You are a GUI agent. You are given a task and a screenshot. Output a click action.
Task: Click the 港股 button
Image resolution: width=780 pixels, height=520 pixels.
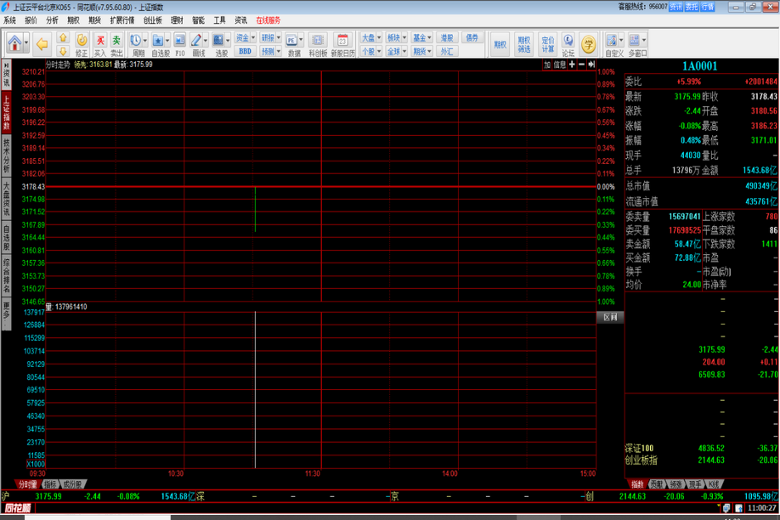(x=447, y=38)
